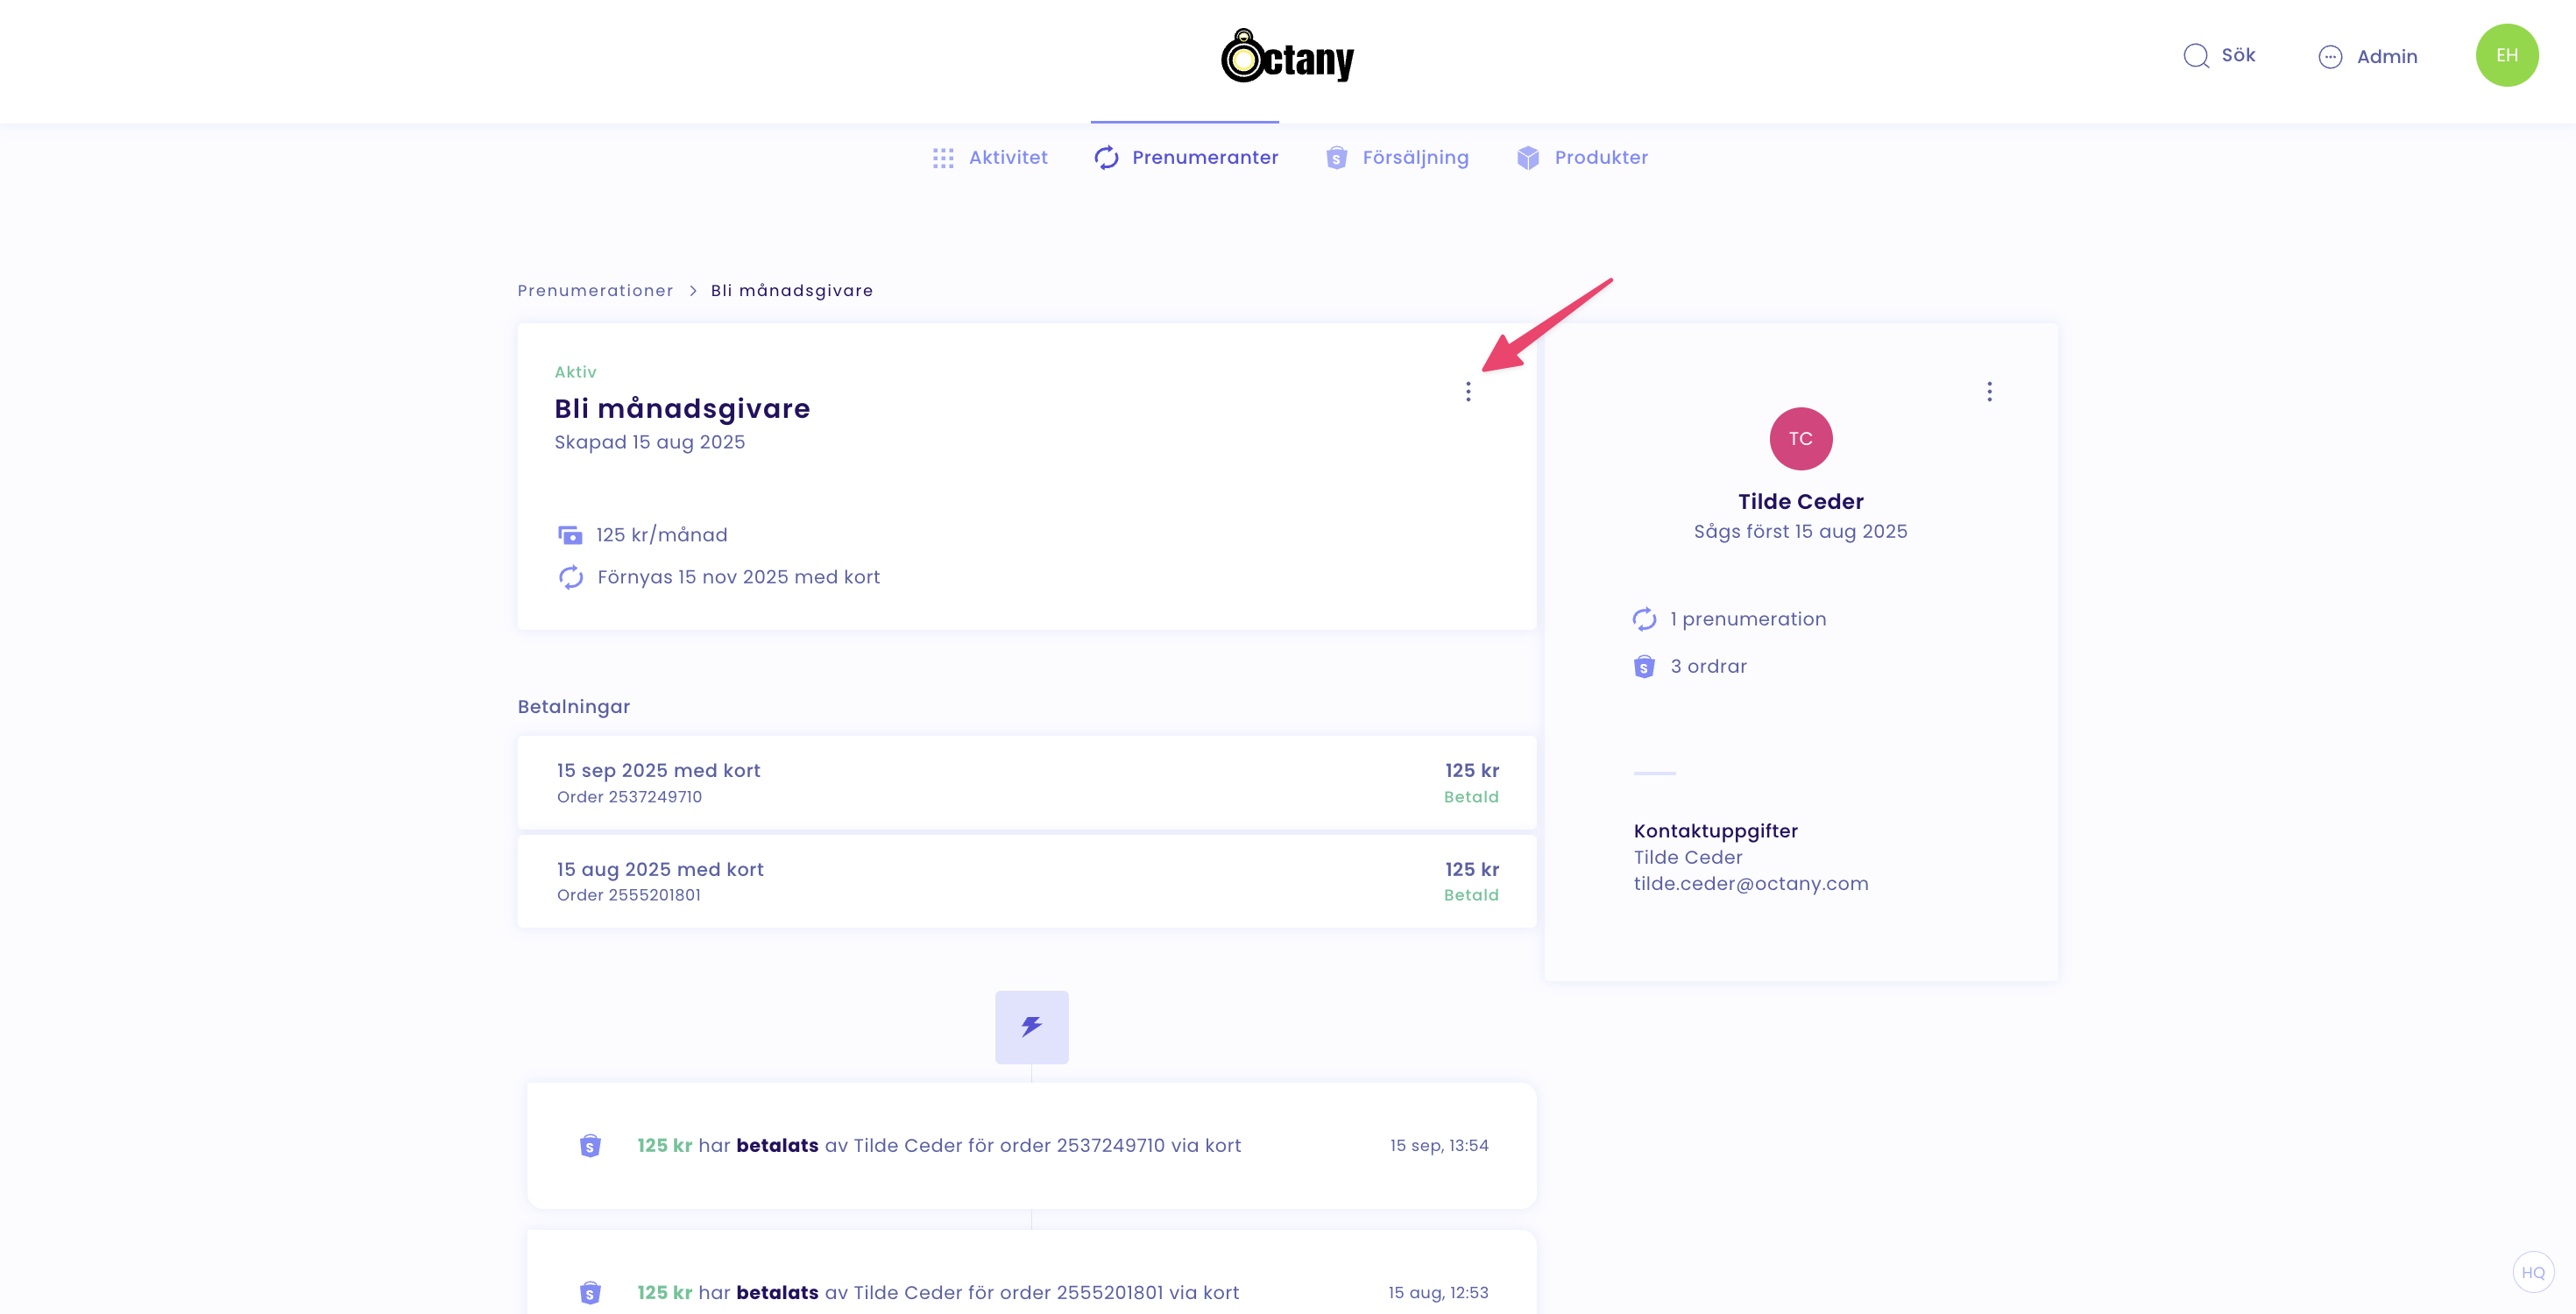Open the customer card three-dot menu

pyautogui.click(x=1988, y=391)
